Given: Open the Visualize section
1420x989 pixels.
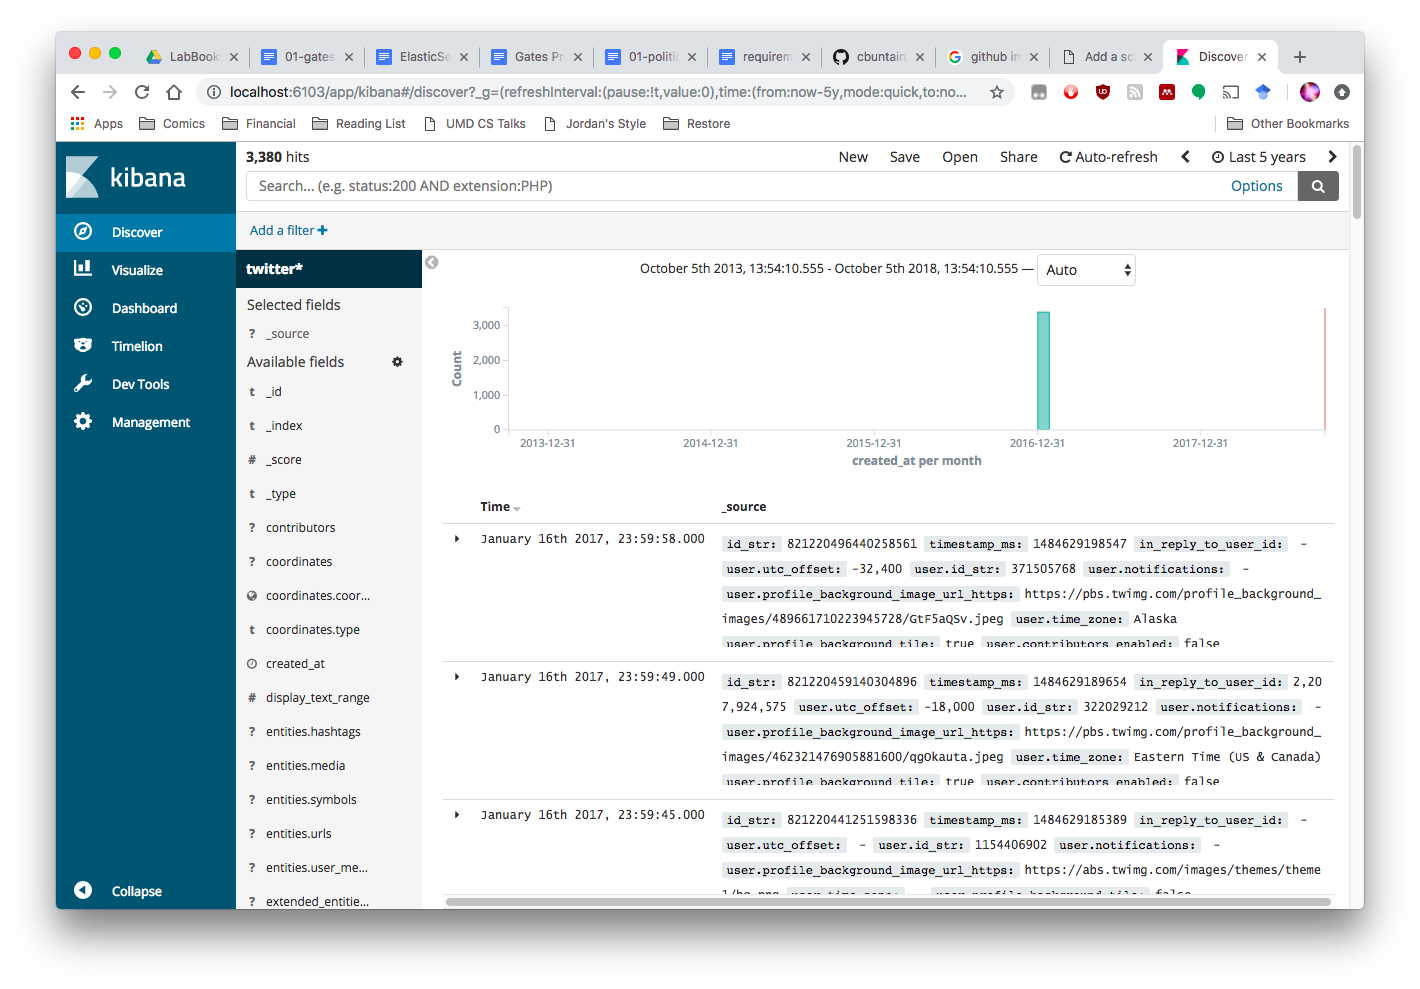Looking at the screenshot, I should pyautogui.click(x=146, y=270).
